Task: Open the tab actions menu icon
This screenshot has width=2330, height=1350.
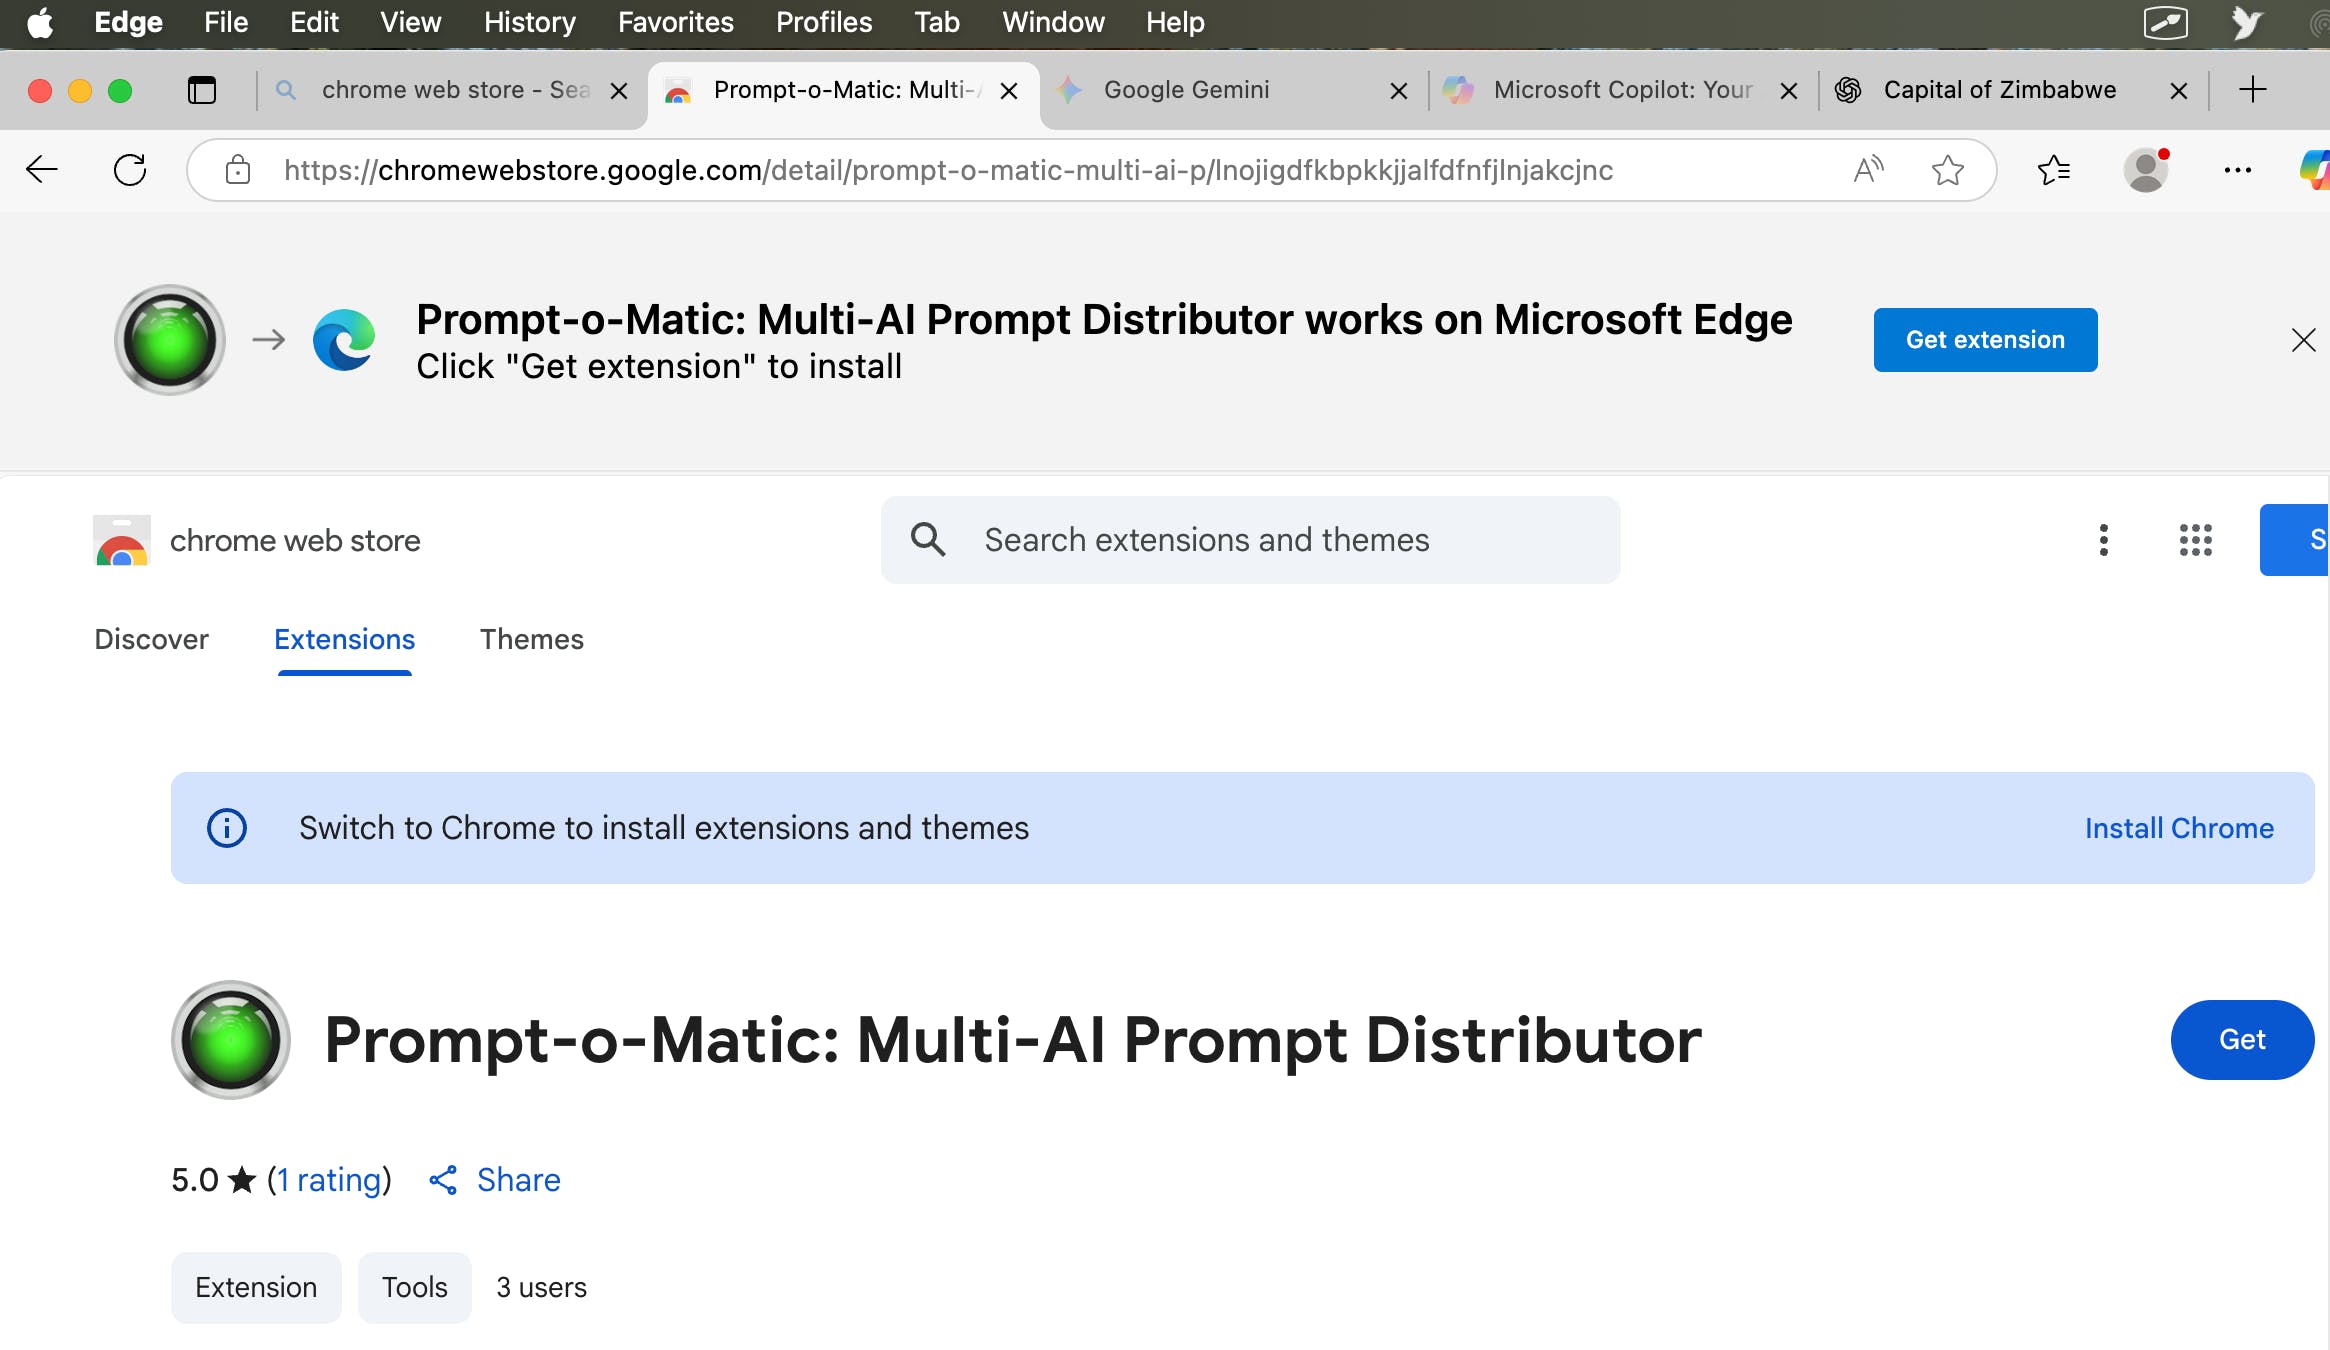Action: [x=202, y=90]
